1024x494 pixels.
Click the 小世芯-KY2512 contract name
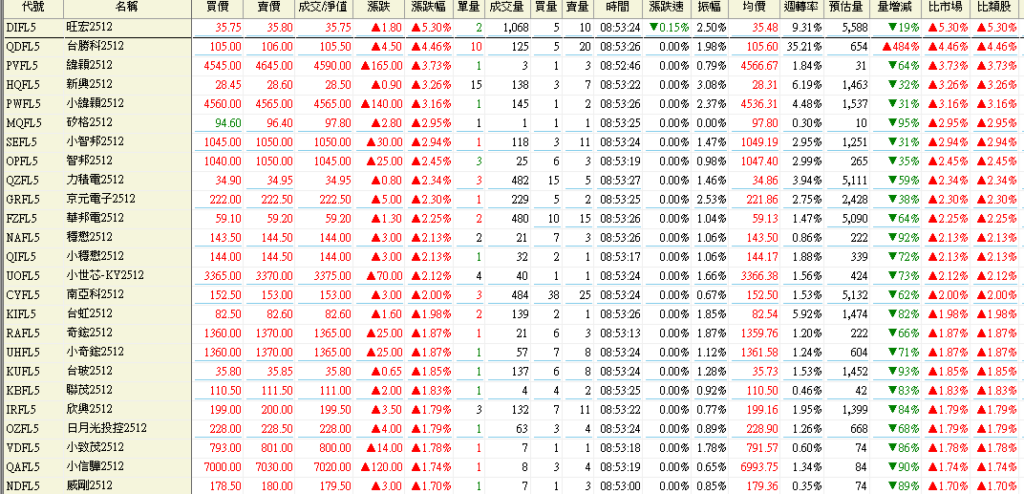point(105,275)
